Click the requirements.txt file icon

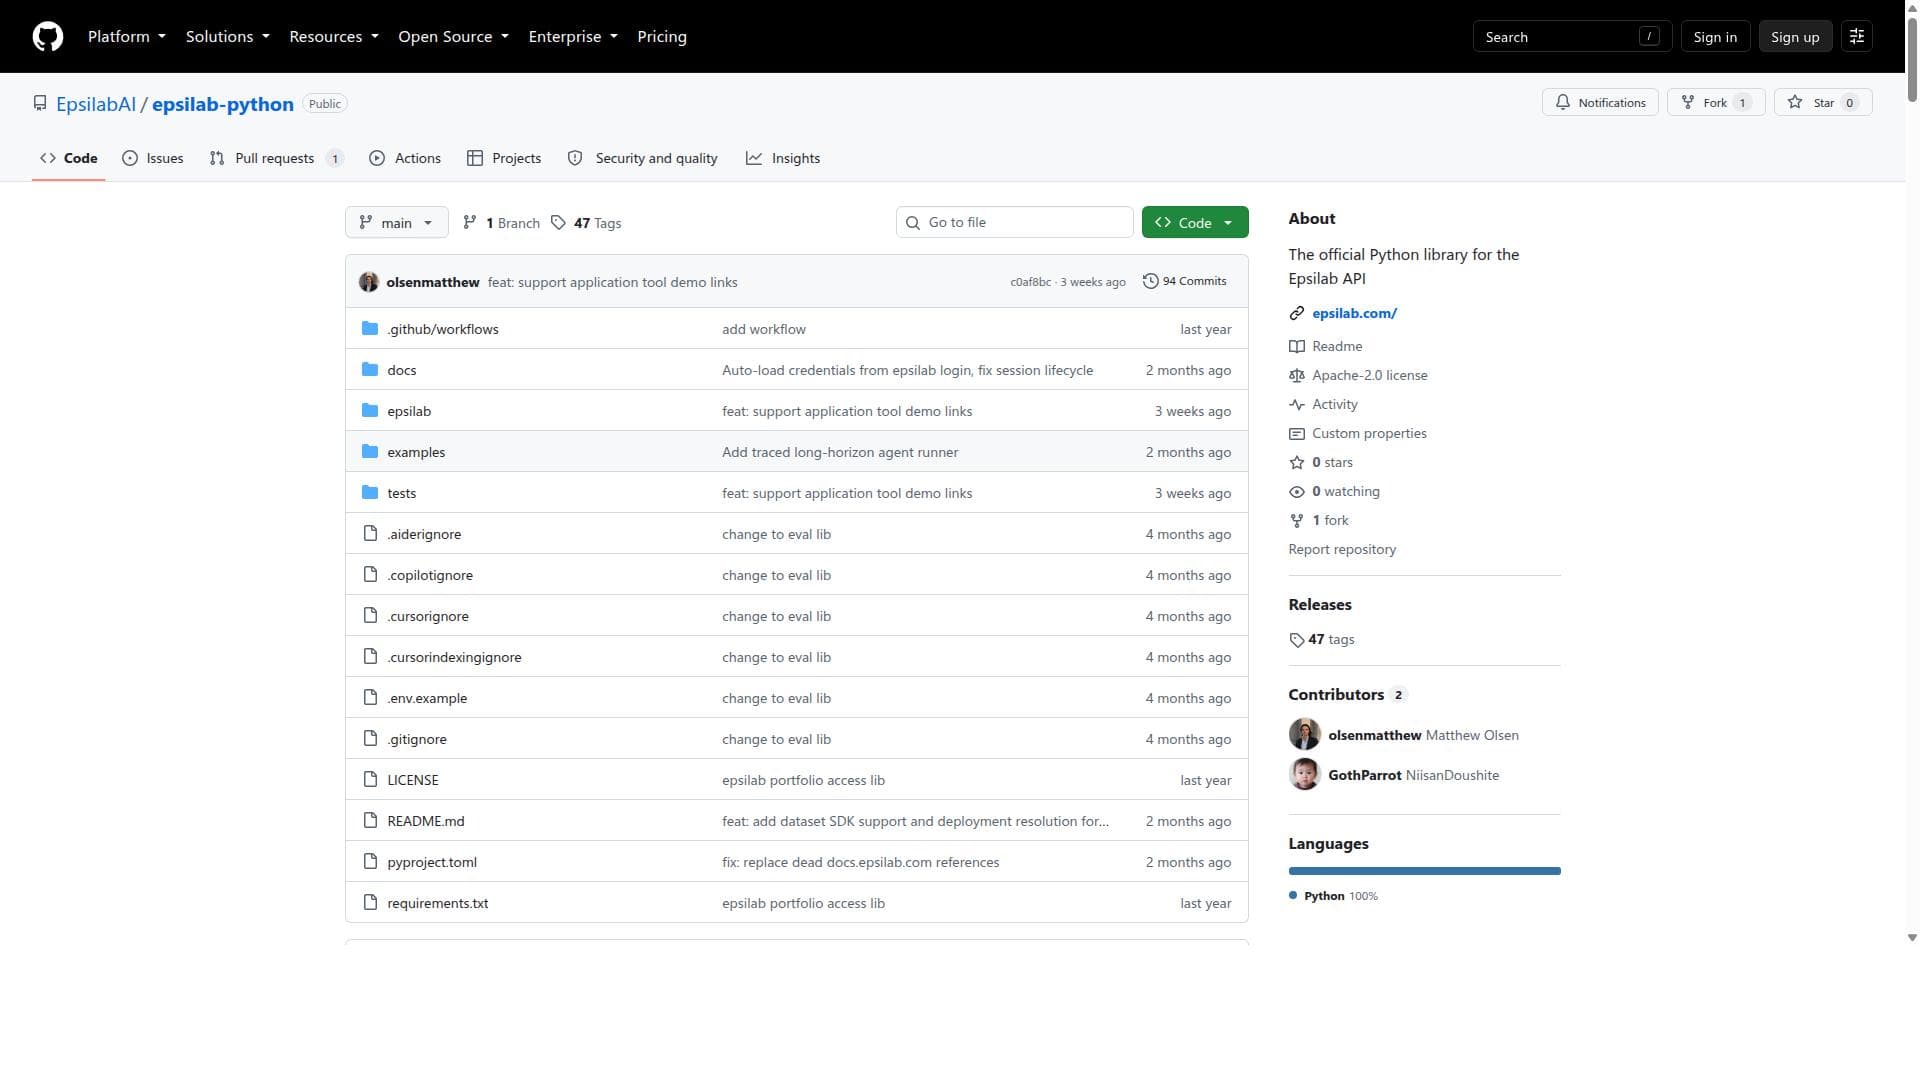[370, 903]
